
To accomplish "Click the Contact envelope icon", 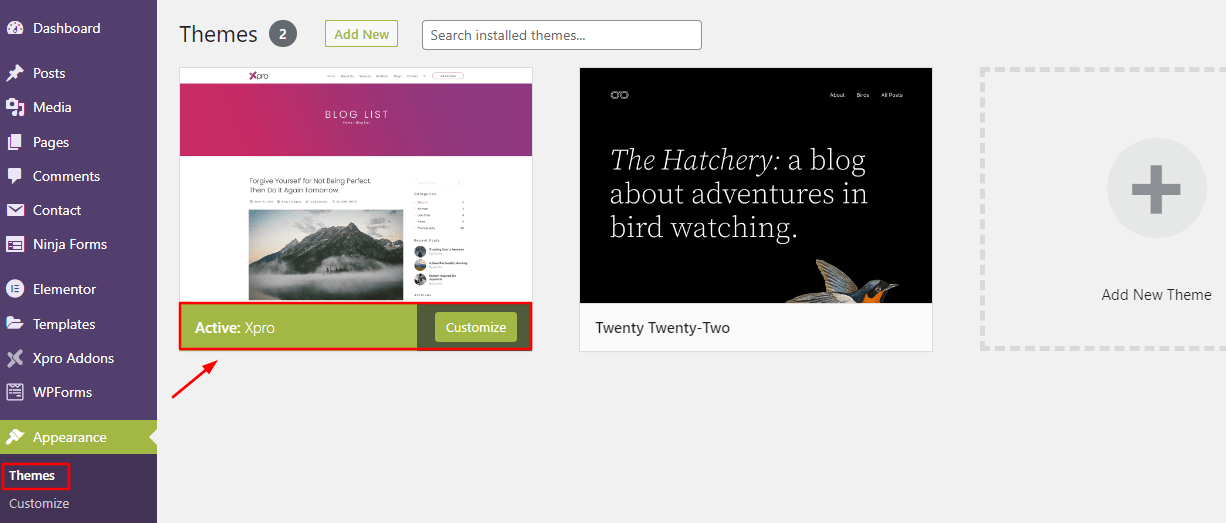I will pyautogui.click(x=15, y=210).
